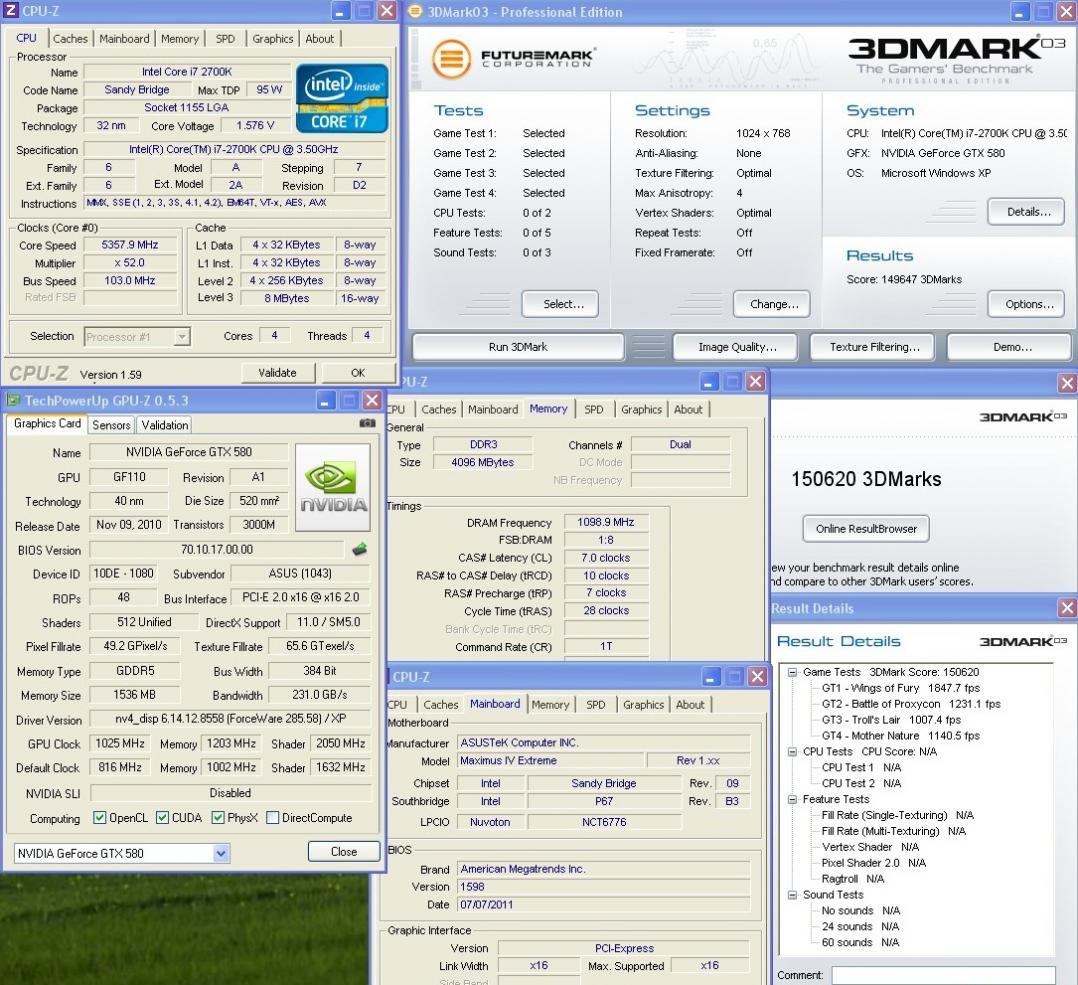Open SPD tab in the processor CPU-Z window
1078x985 pixels.
click(x=225, y=38)
